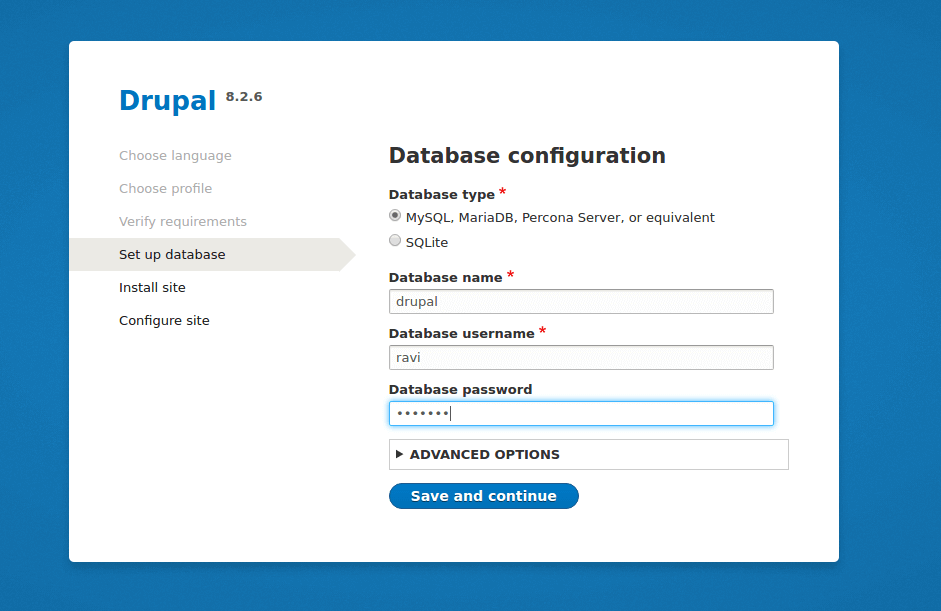
Task: Click the Advanced Options header bar
Action: pos(588,454)
